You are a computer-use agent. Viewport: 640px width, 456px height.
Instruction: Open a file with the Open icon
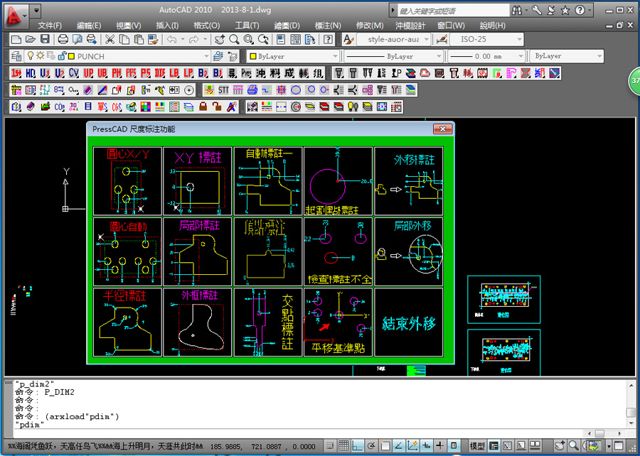point(30,40)
